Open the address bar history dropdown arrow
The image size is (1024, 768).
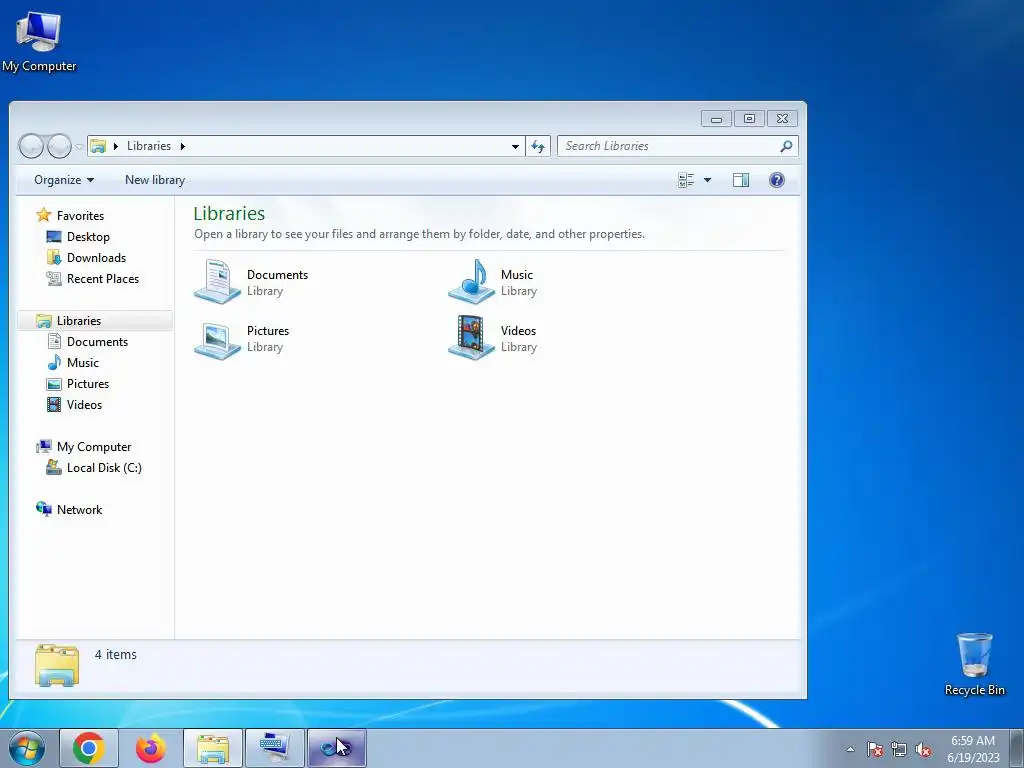pyautogui.click(x=515, y=146)
